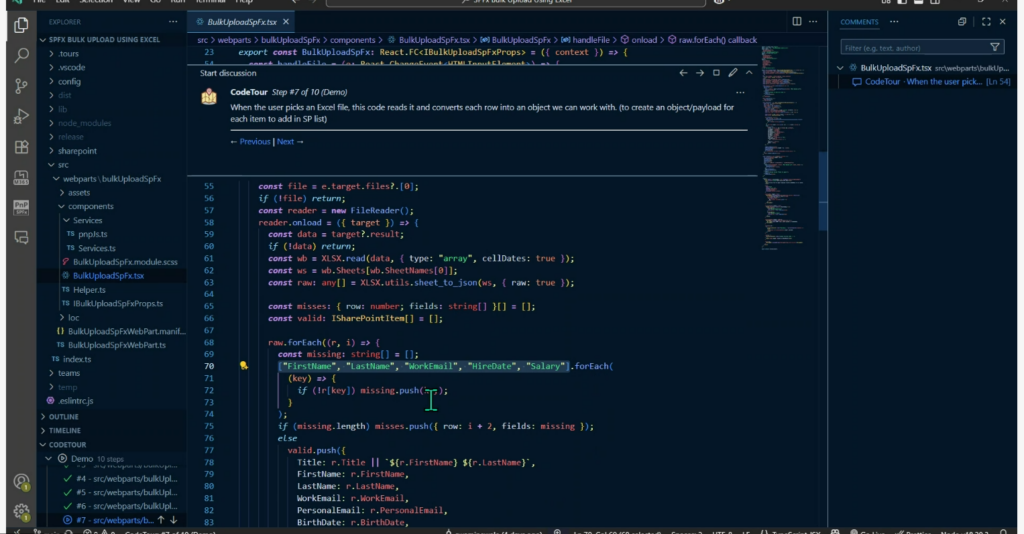Select the COMMENTS panel tab
1024x534 pixels.
pos(859,22)
